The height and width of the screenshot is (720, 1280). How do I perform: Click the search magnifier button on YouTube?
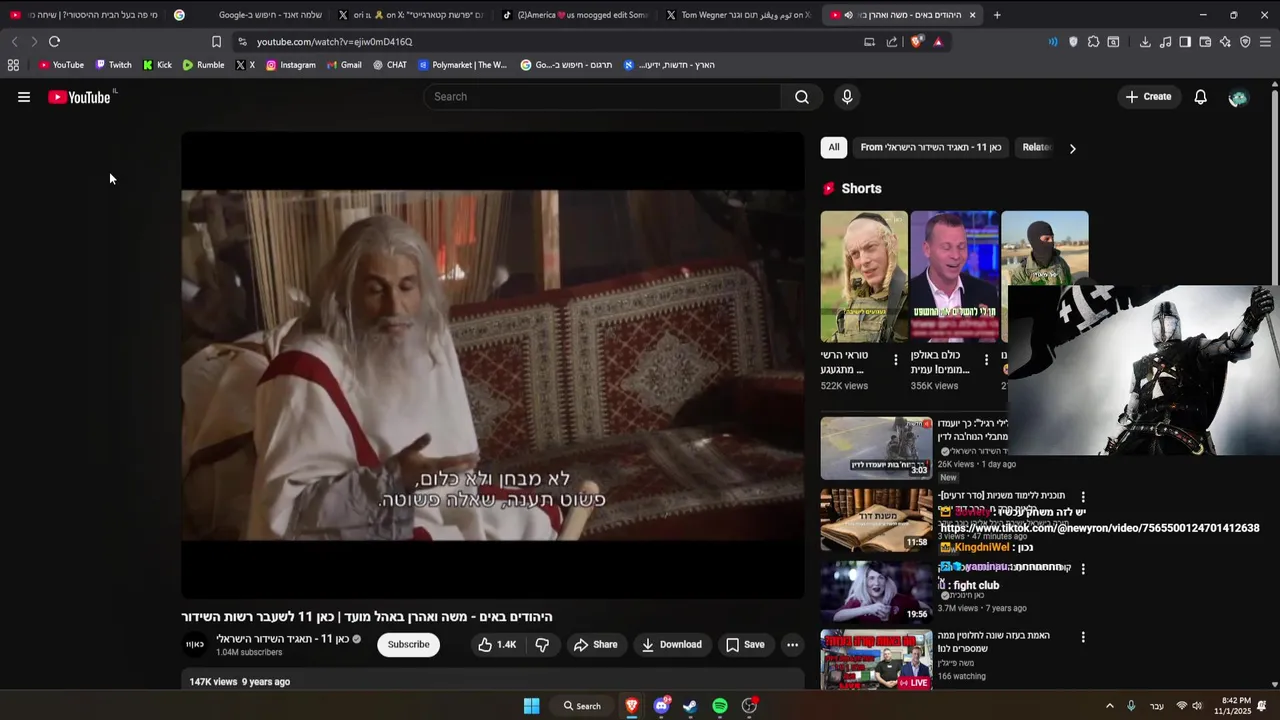coord(802,97)
